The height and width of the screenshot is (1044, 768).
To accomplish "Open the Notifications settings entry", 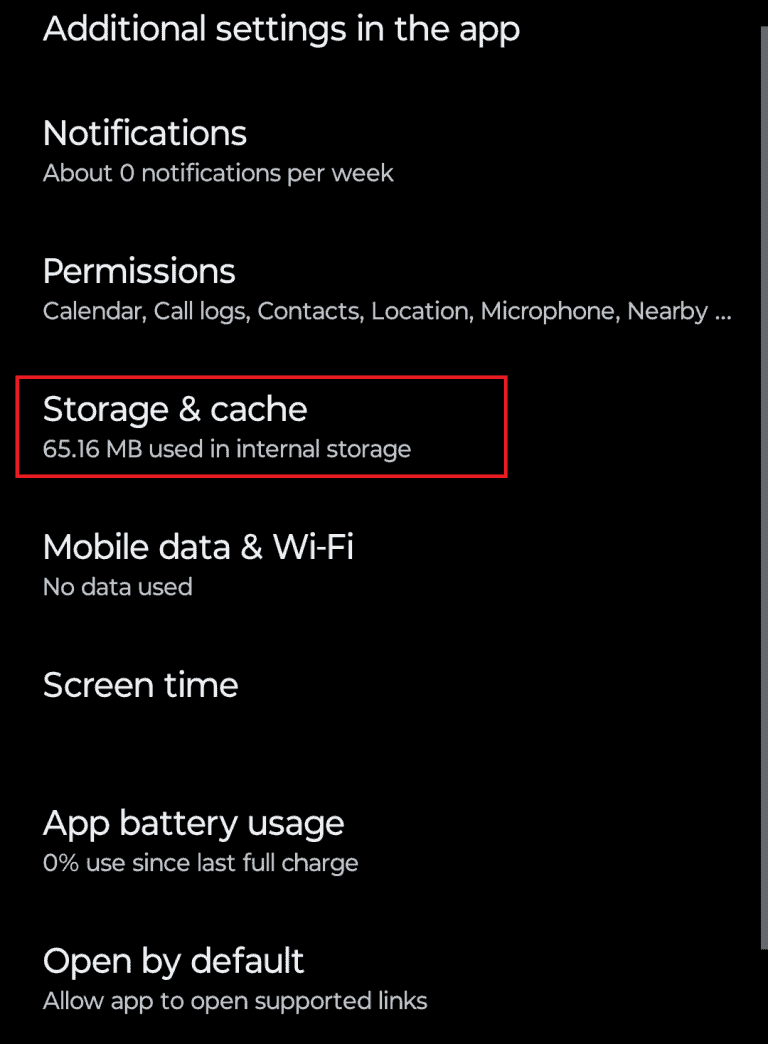I will [x=145, y=133].
